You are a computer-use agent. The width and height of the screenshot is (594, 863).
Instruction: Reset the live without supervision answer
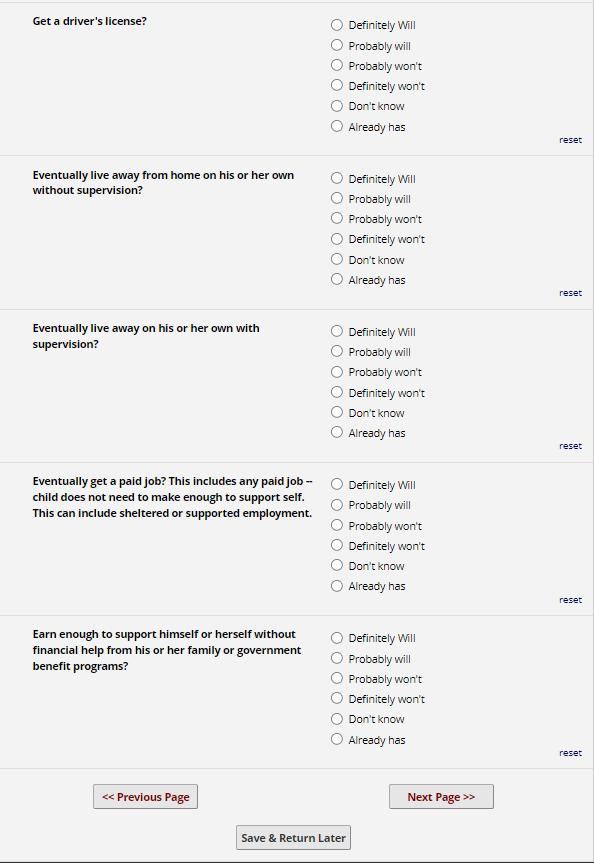click(570, 293)
